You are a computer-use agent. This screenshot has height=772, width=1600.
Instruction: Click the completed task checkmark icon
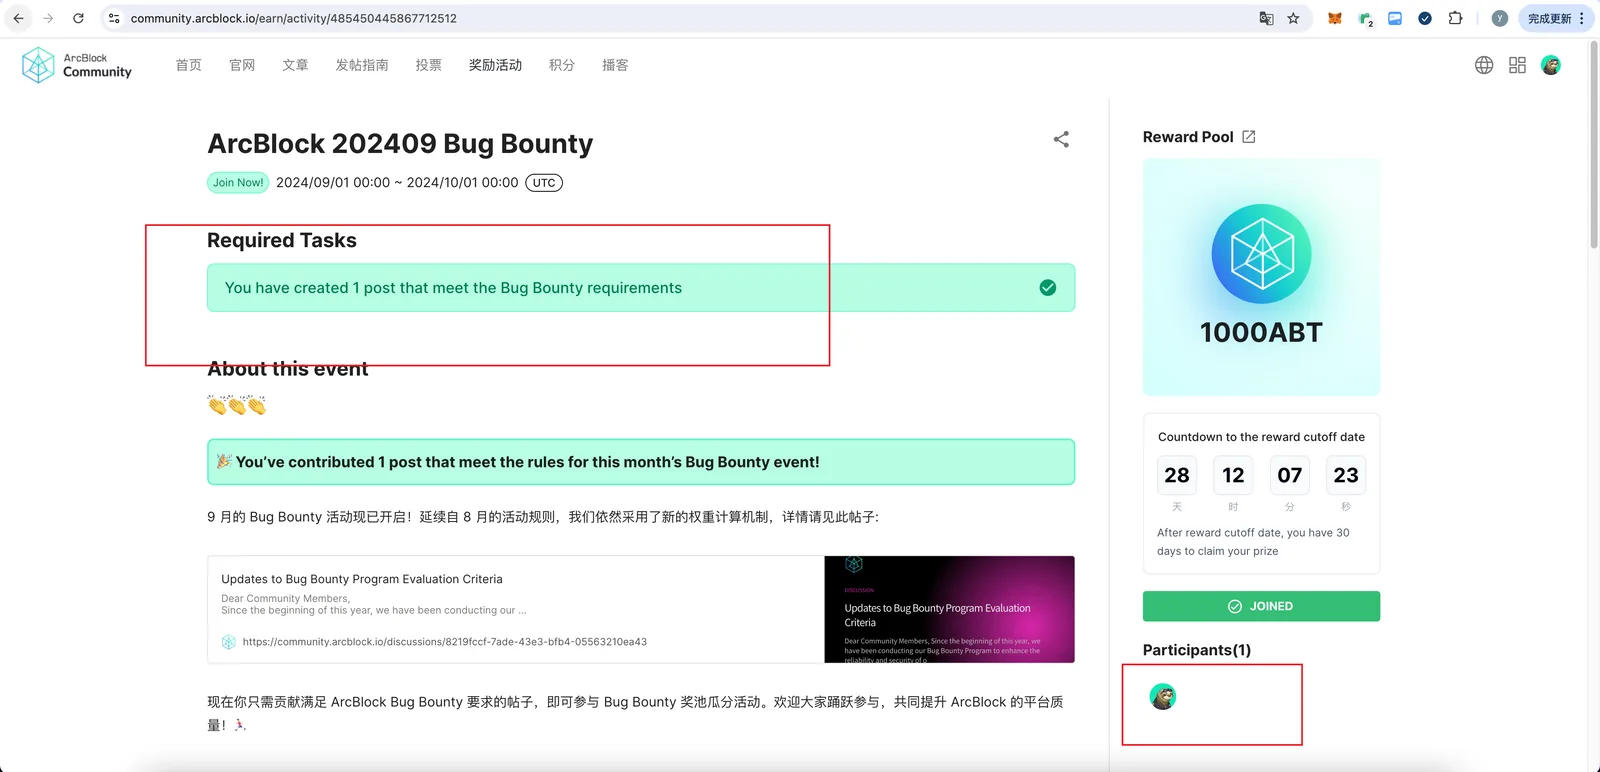[1048, 288]
